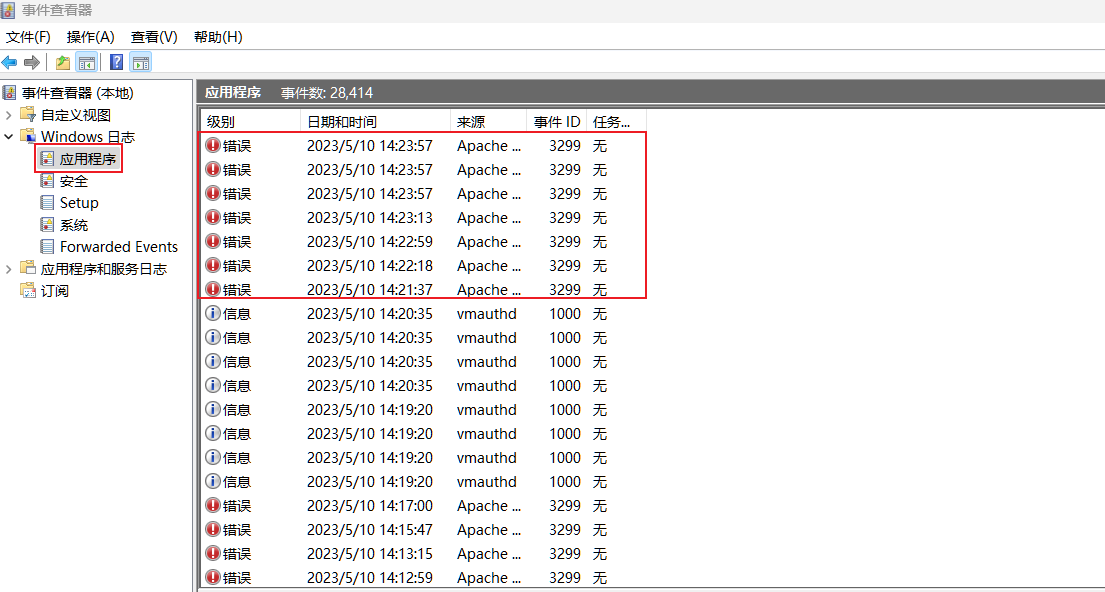Click the Forward arrow toolbar icon
1105x592 pixels.
(31, 63)
